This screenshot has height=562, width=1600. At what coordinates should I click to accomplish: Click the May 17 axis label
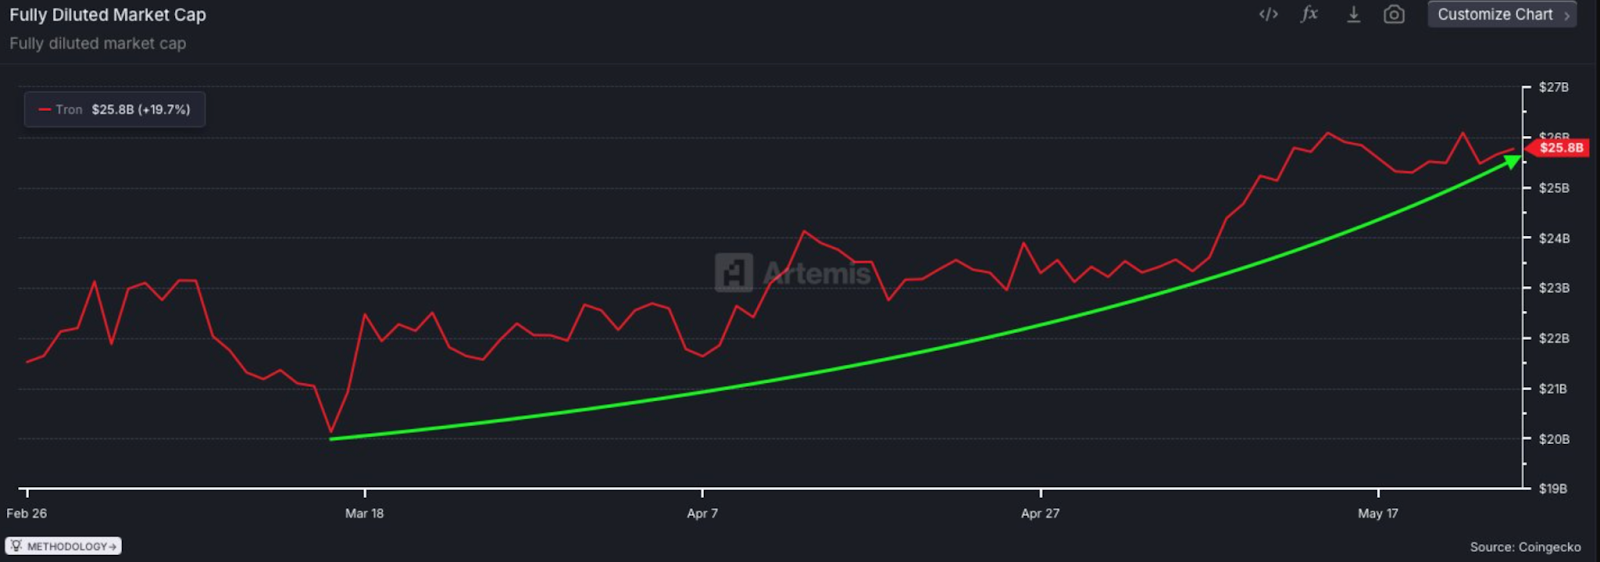point(1378,513)
